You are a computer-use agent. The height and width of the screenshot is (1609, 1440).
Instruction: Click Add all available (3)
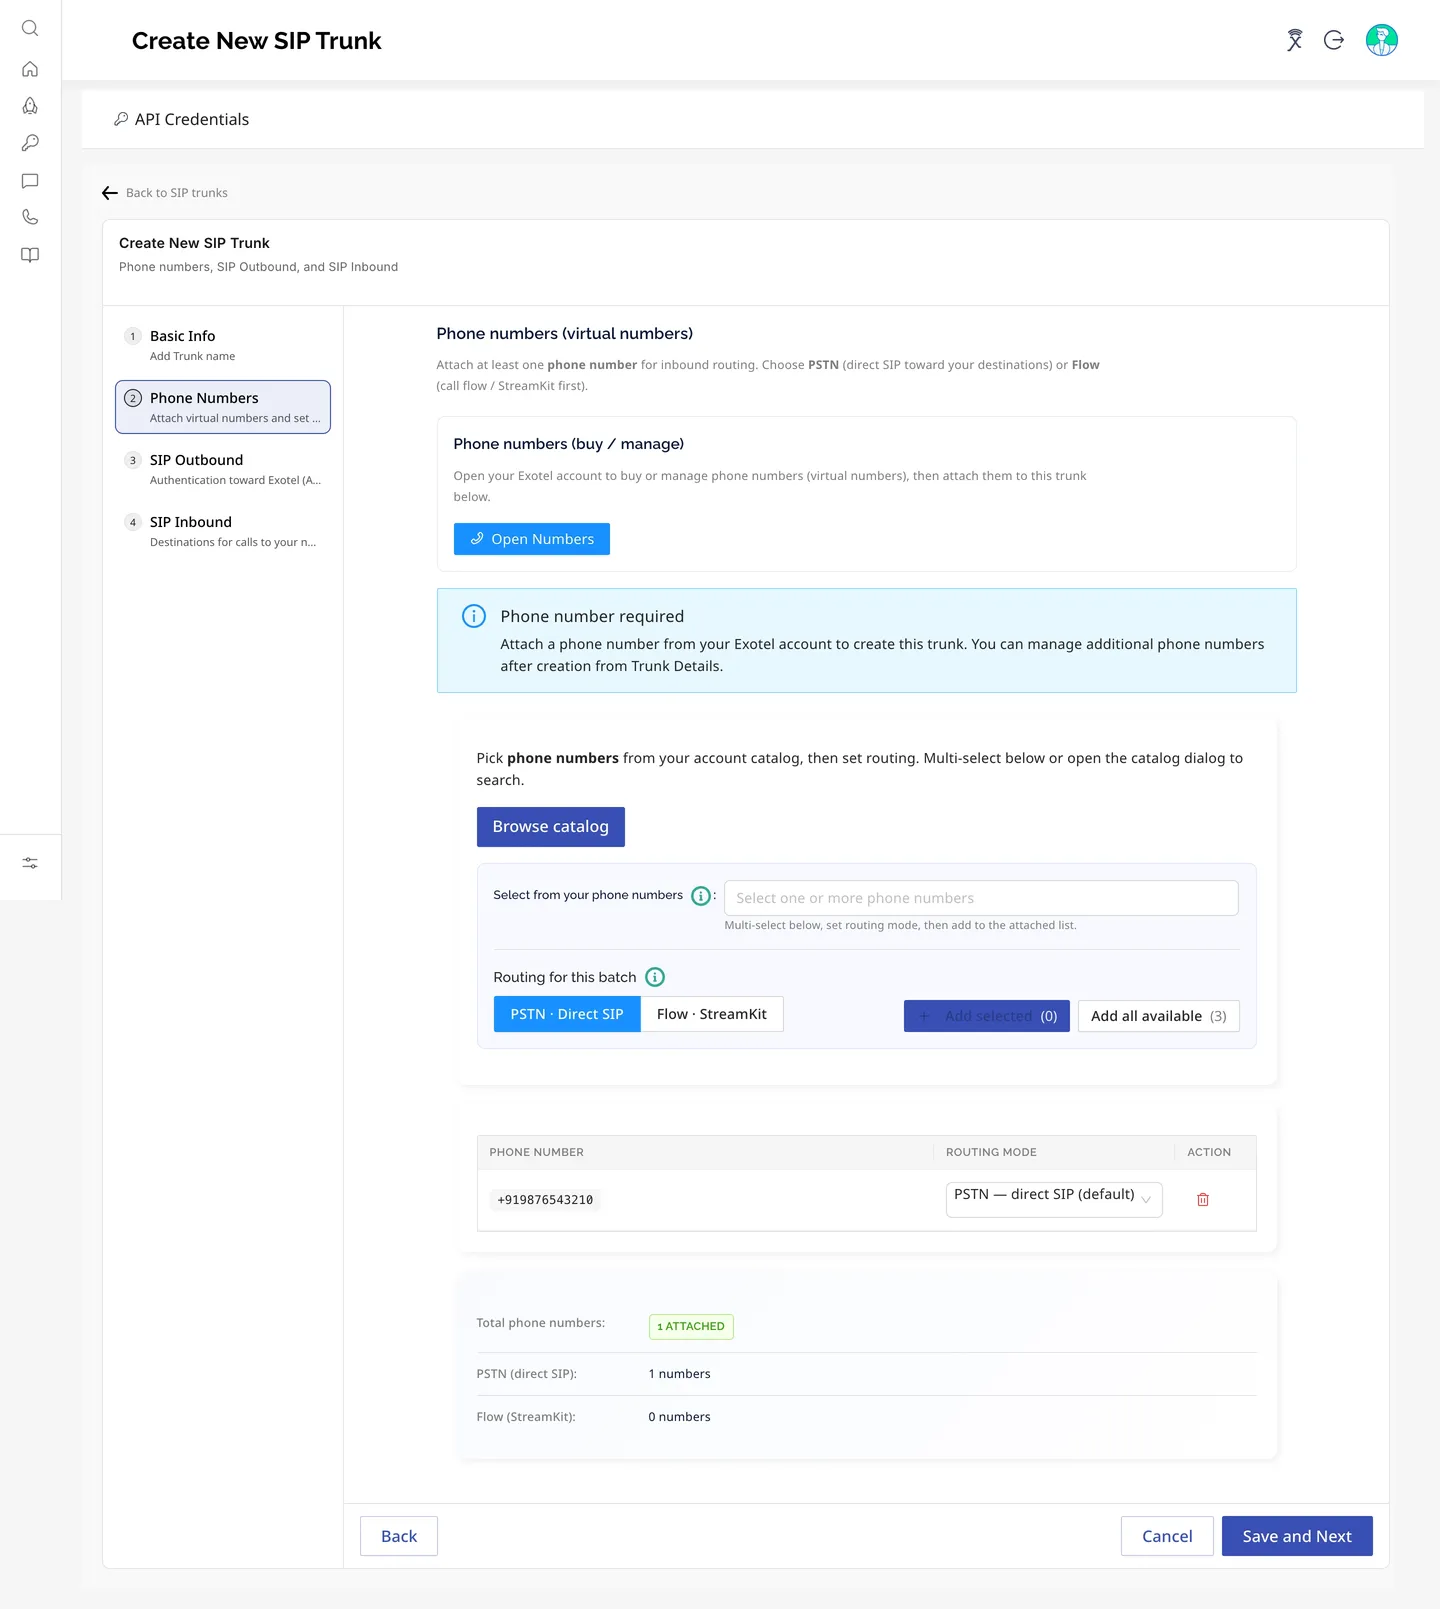point(1159,1016)
